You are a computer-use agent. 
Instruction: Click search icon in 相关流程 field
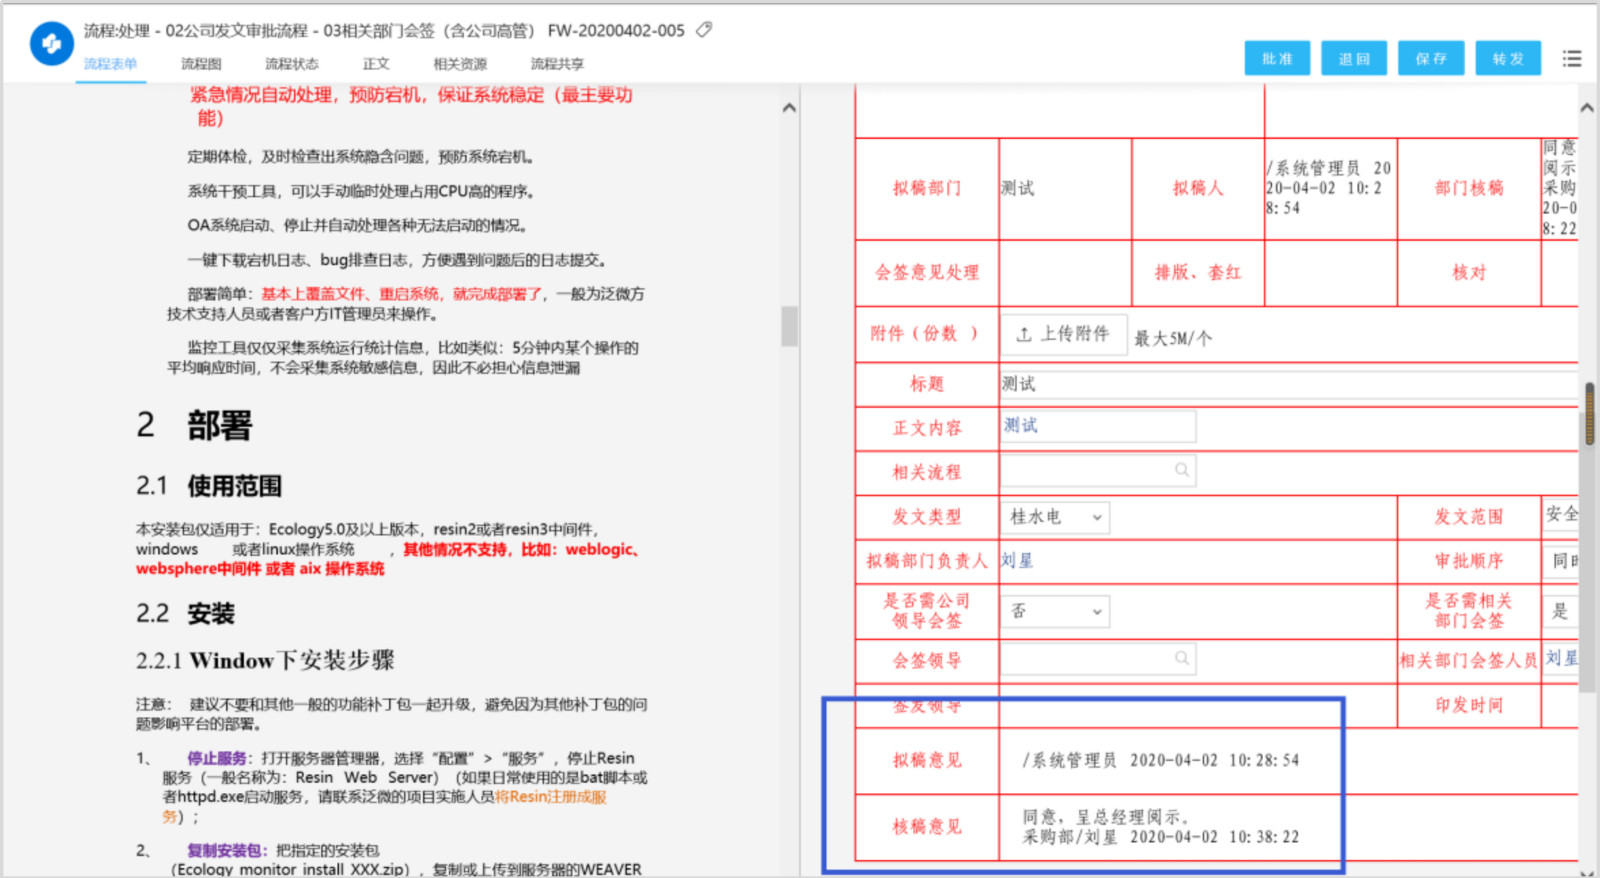tap(1182, 470)
